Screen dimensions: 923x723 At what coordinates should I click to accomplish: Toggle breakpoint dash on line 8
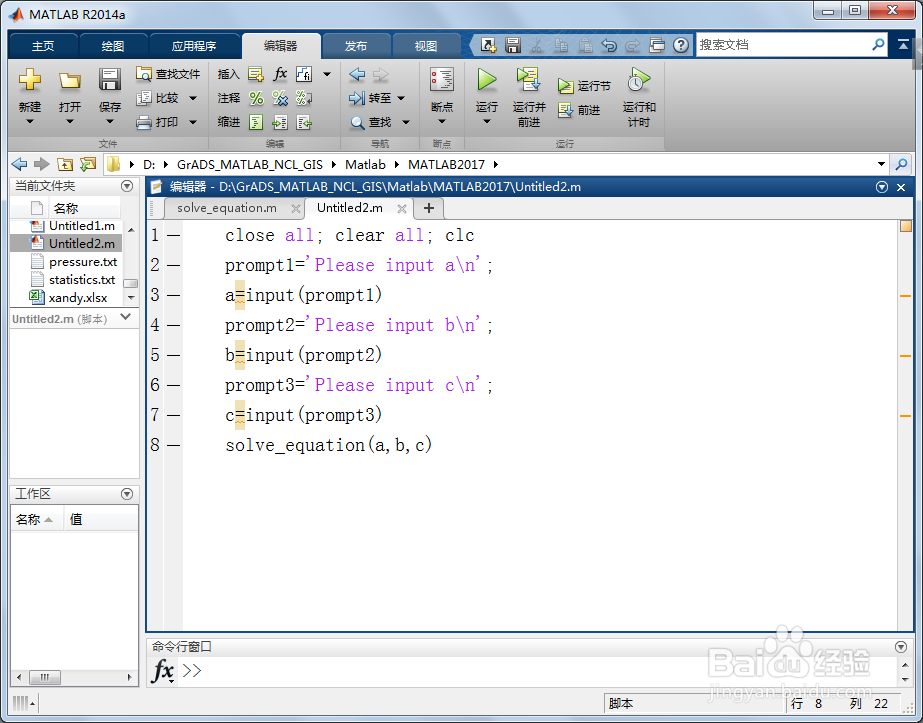coord(173,446)
